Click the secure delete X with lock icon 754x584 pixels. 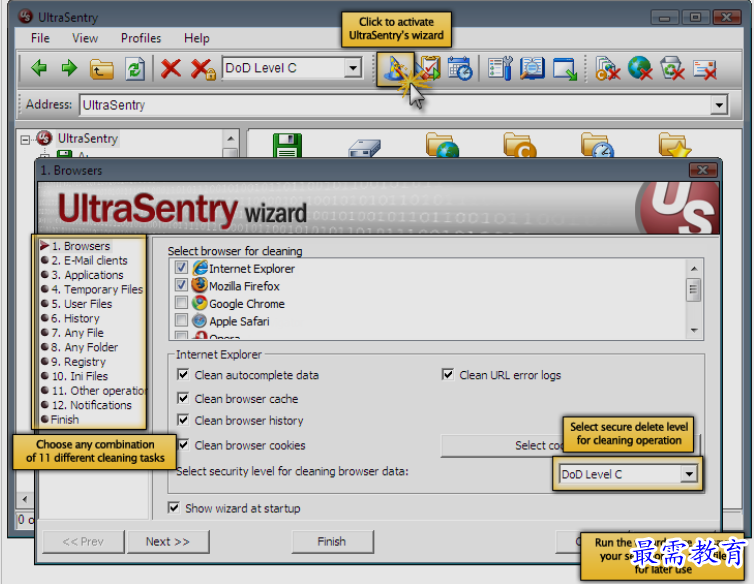click(x=202, y=69)
